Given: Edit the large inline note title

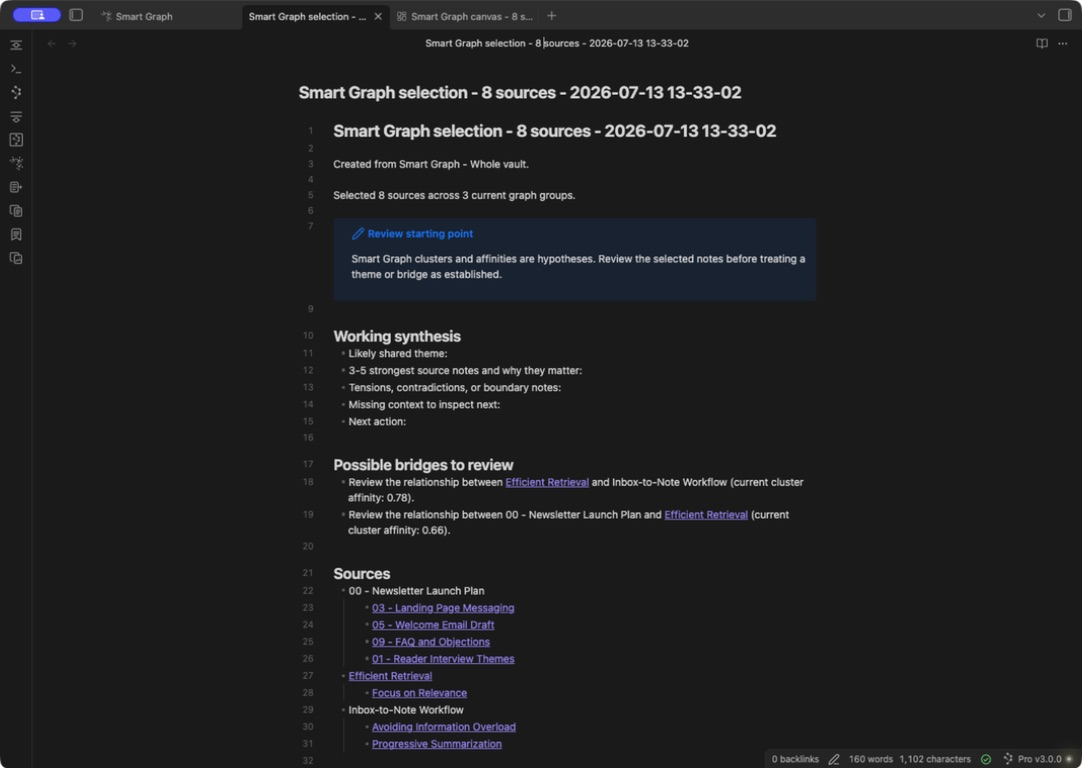Looking at the screenshot, I should [520, 92].
